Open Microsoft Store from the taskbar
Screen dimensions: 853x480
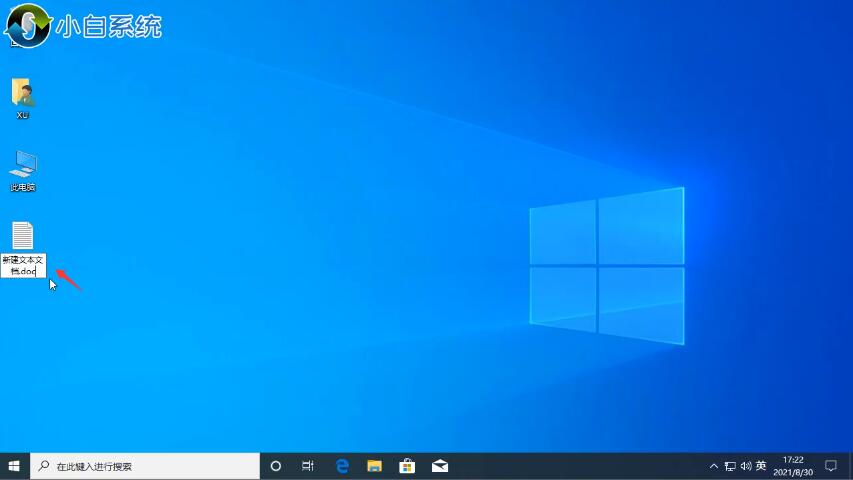pyautogui.click(x=407, y=466)
